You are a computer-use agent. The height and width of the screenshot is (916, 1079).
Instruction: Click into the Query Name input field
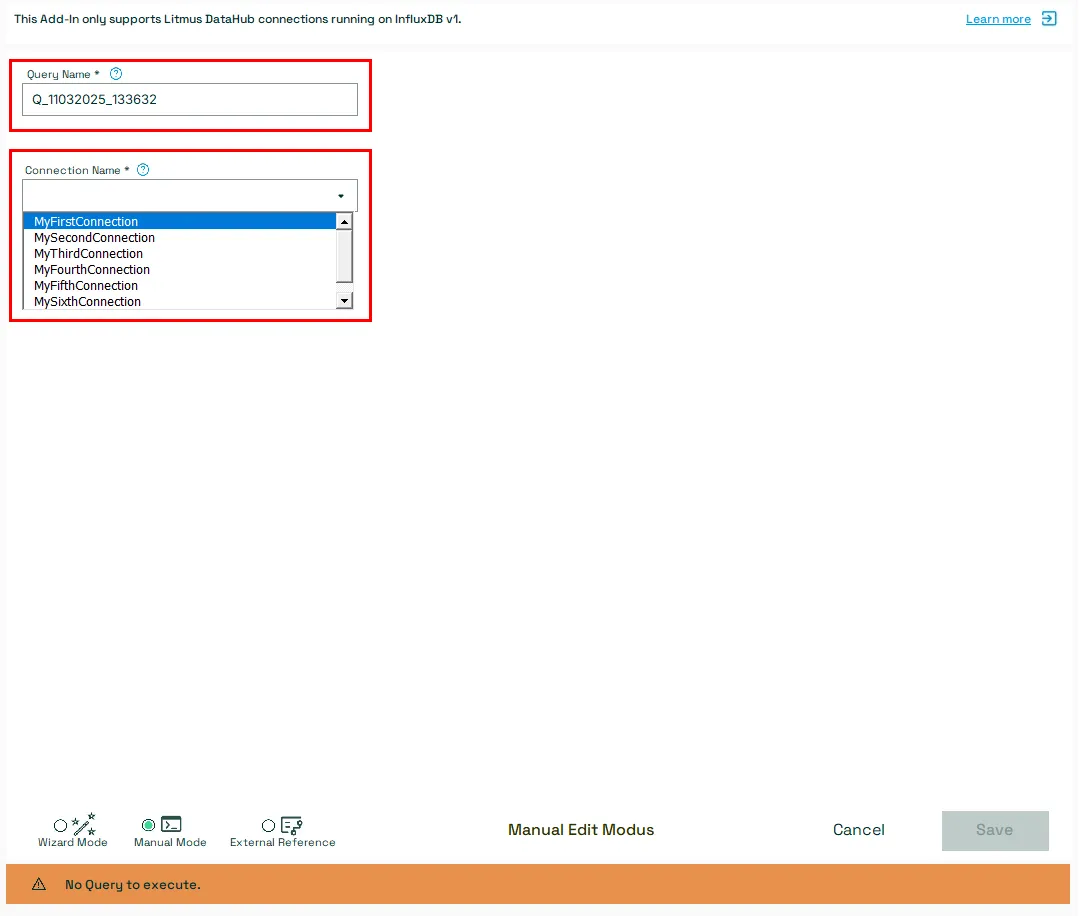[190, 99]
